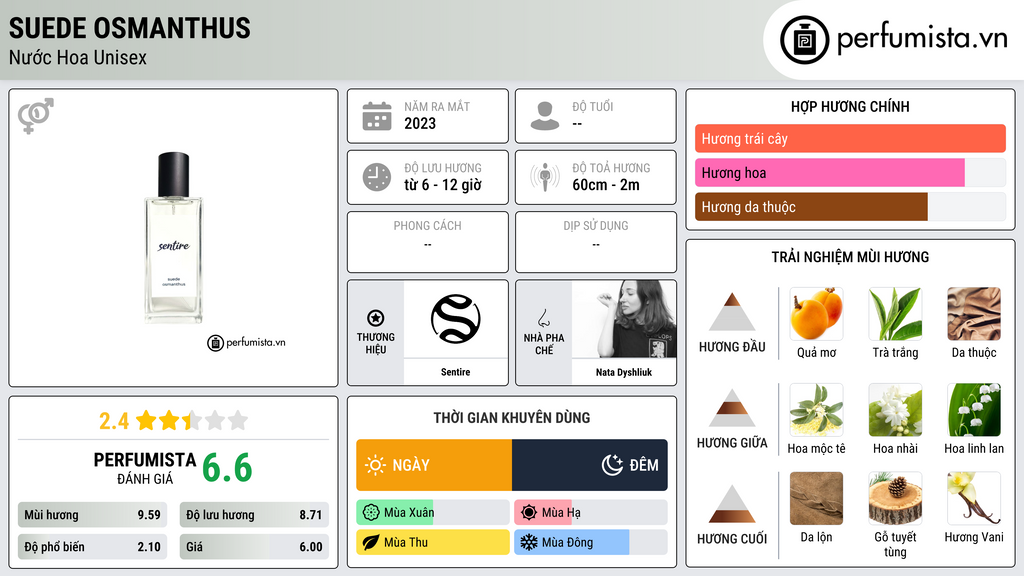
Task: Click the 6.6 Perfumista rating number
Action: point(227,468)
